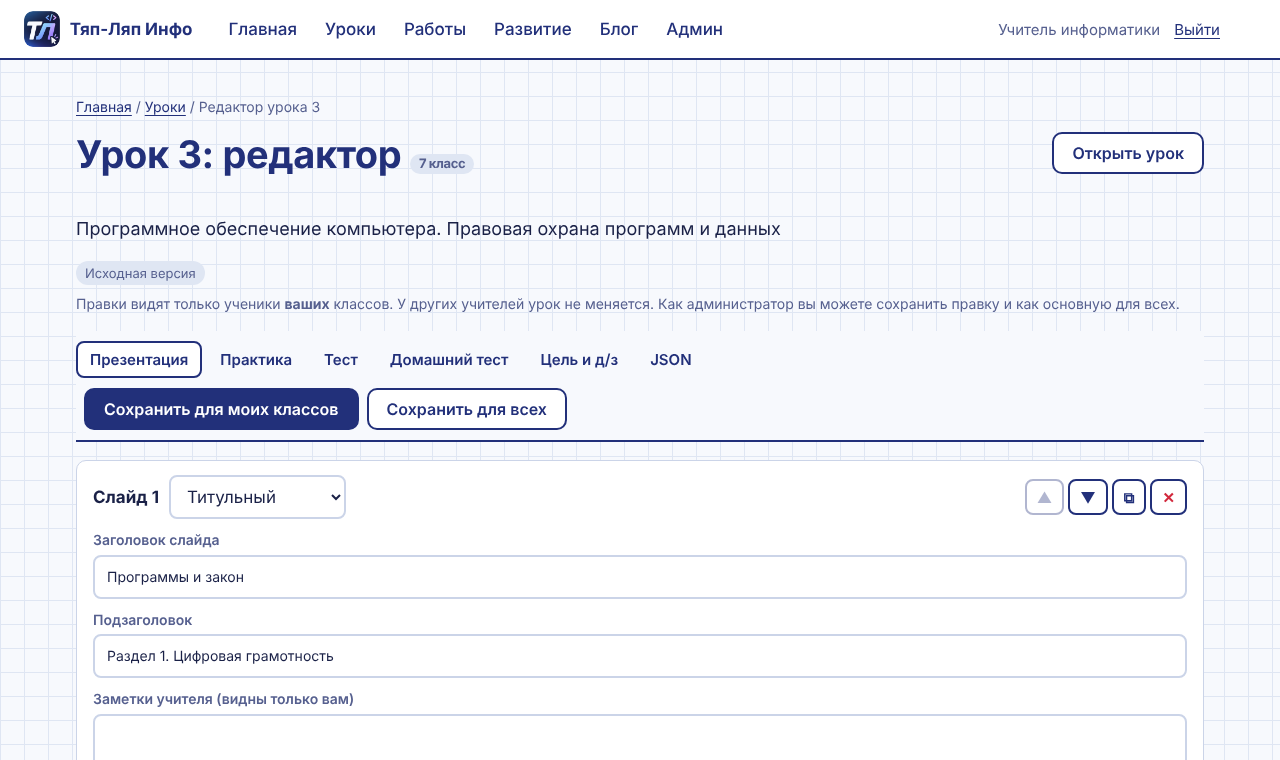
Task: Click the 7 класс badge
Action: (x=442, y=163)
